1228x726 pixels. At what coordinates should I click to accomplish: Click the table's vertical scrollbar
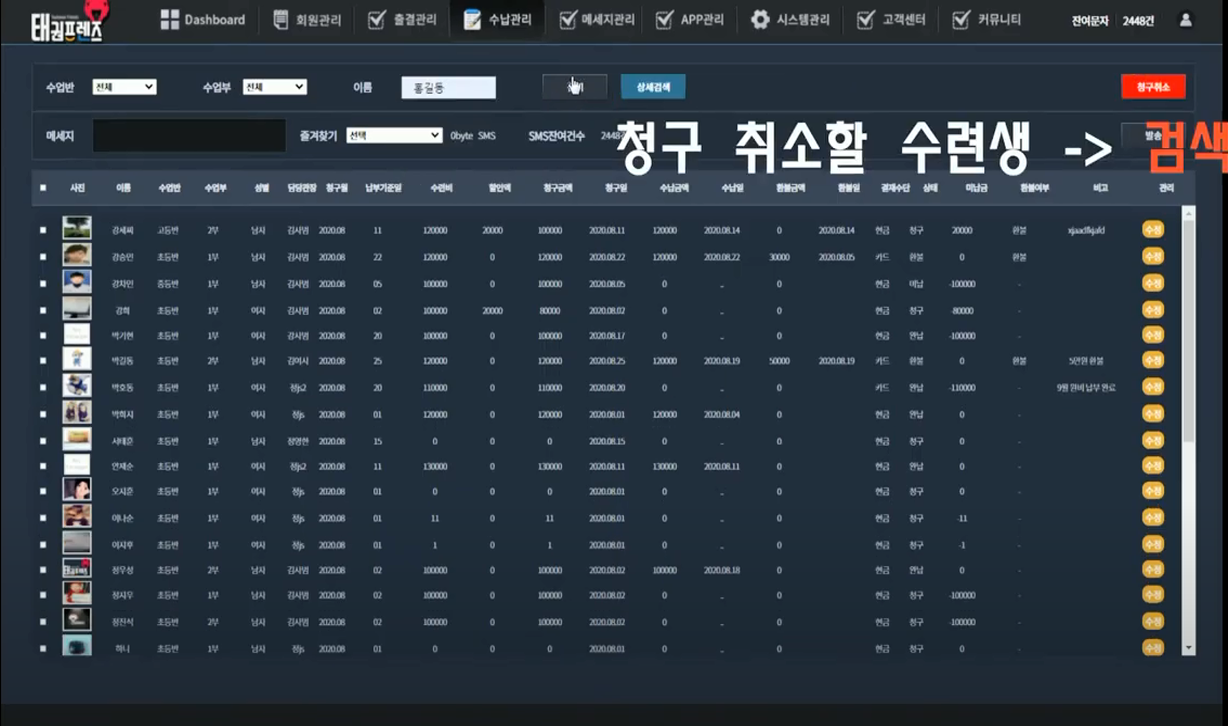[1188, 330]
